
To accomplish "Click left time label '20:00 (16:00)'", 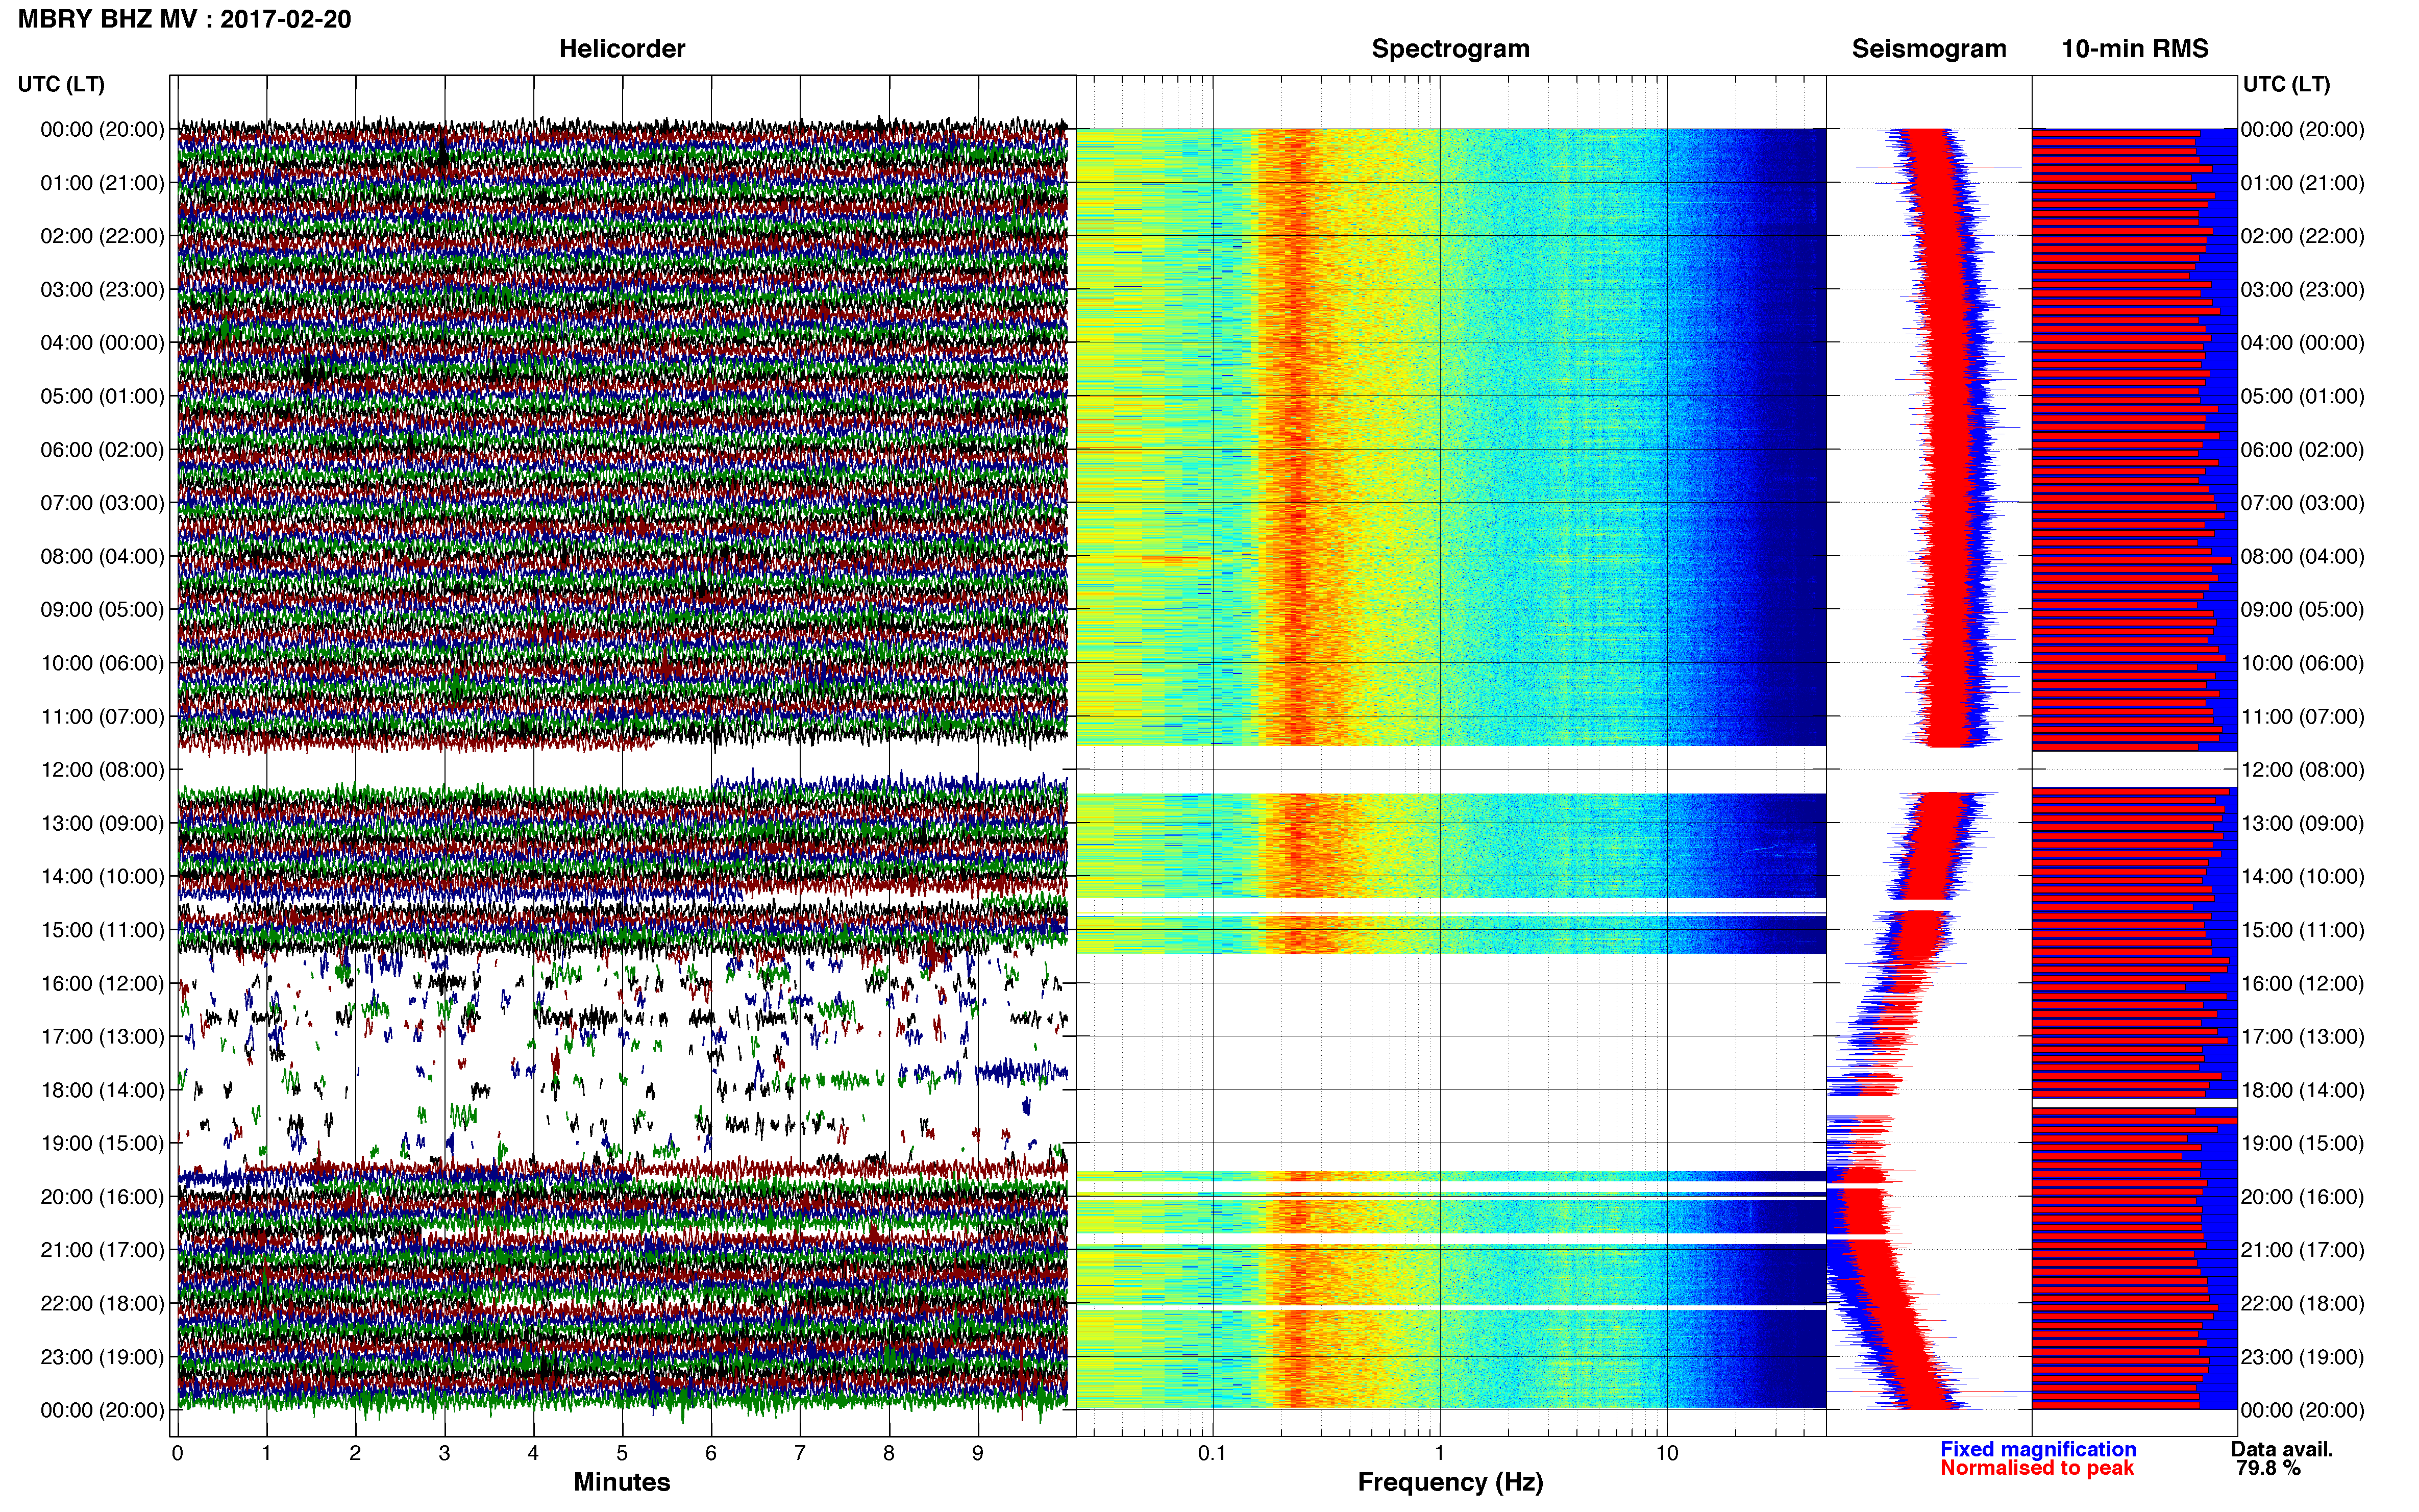I will pyautogui.click(x=102, y=1197).
